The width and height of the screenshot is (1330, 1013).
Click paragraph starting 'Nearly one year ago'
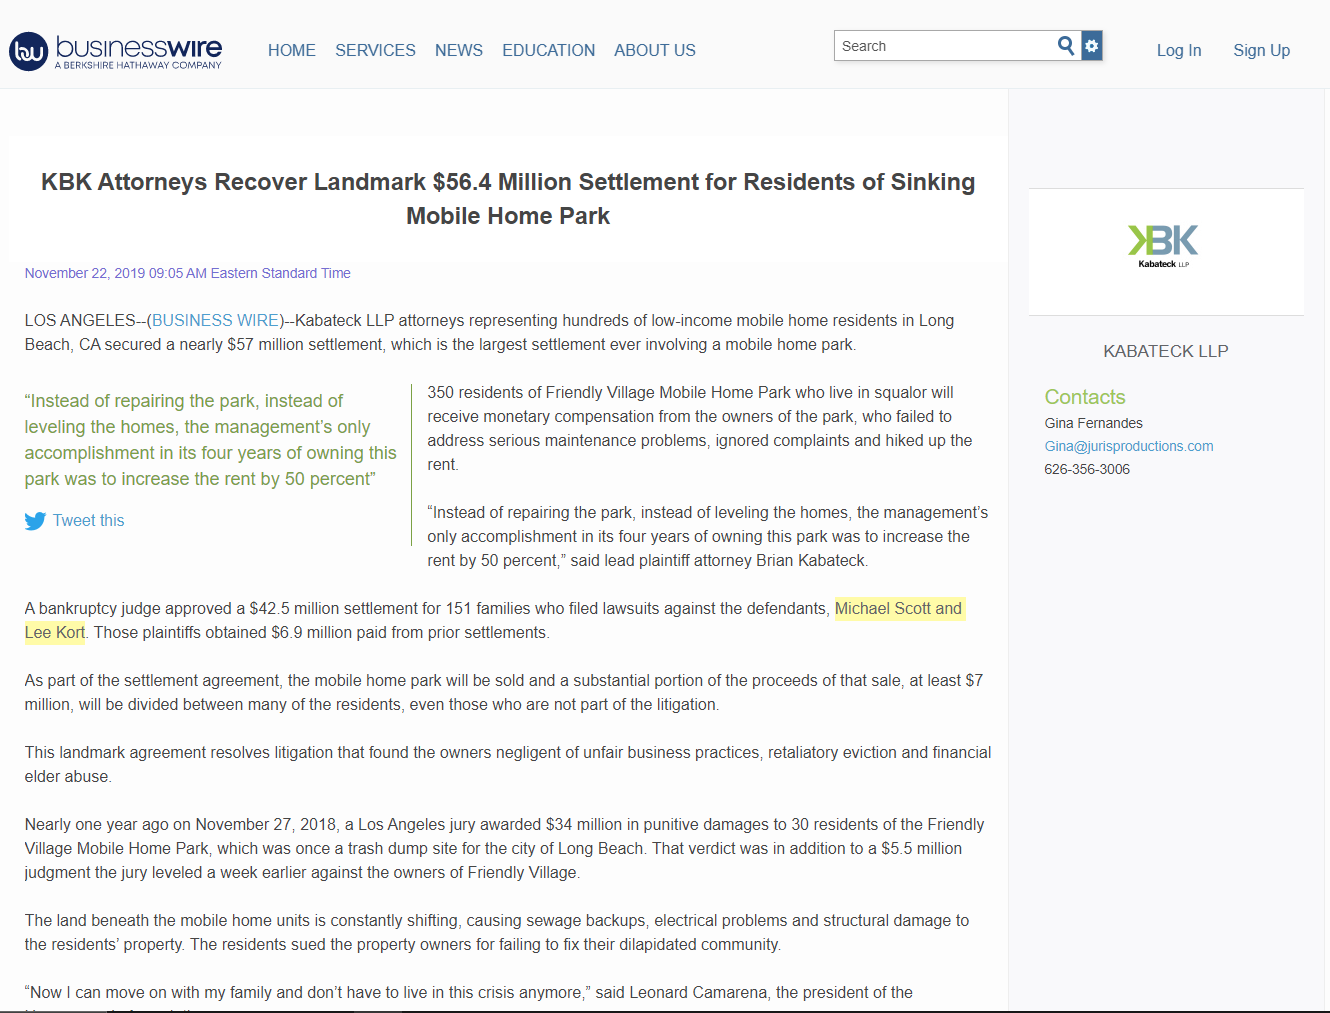pos(504,848)
